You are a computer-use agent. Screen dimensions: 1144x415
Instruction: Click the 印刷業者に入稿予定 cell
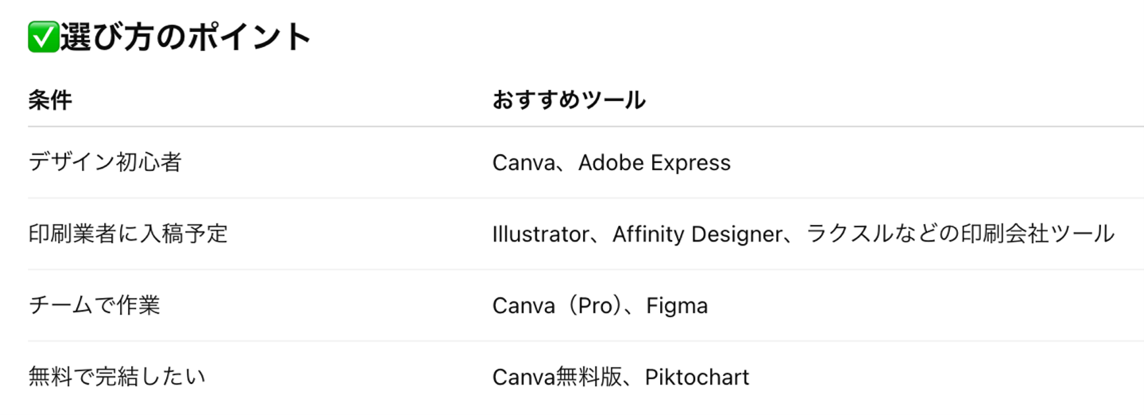[x=128, y=234]
